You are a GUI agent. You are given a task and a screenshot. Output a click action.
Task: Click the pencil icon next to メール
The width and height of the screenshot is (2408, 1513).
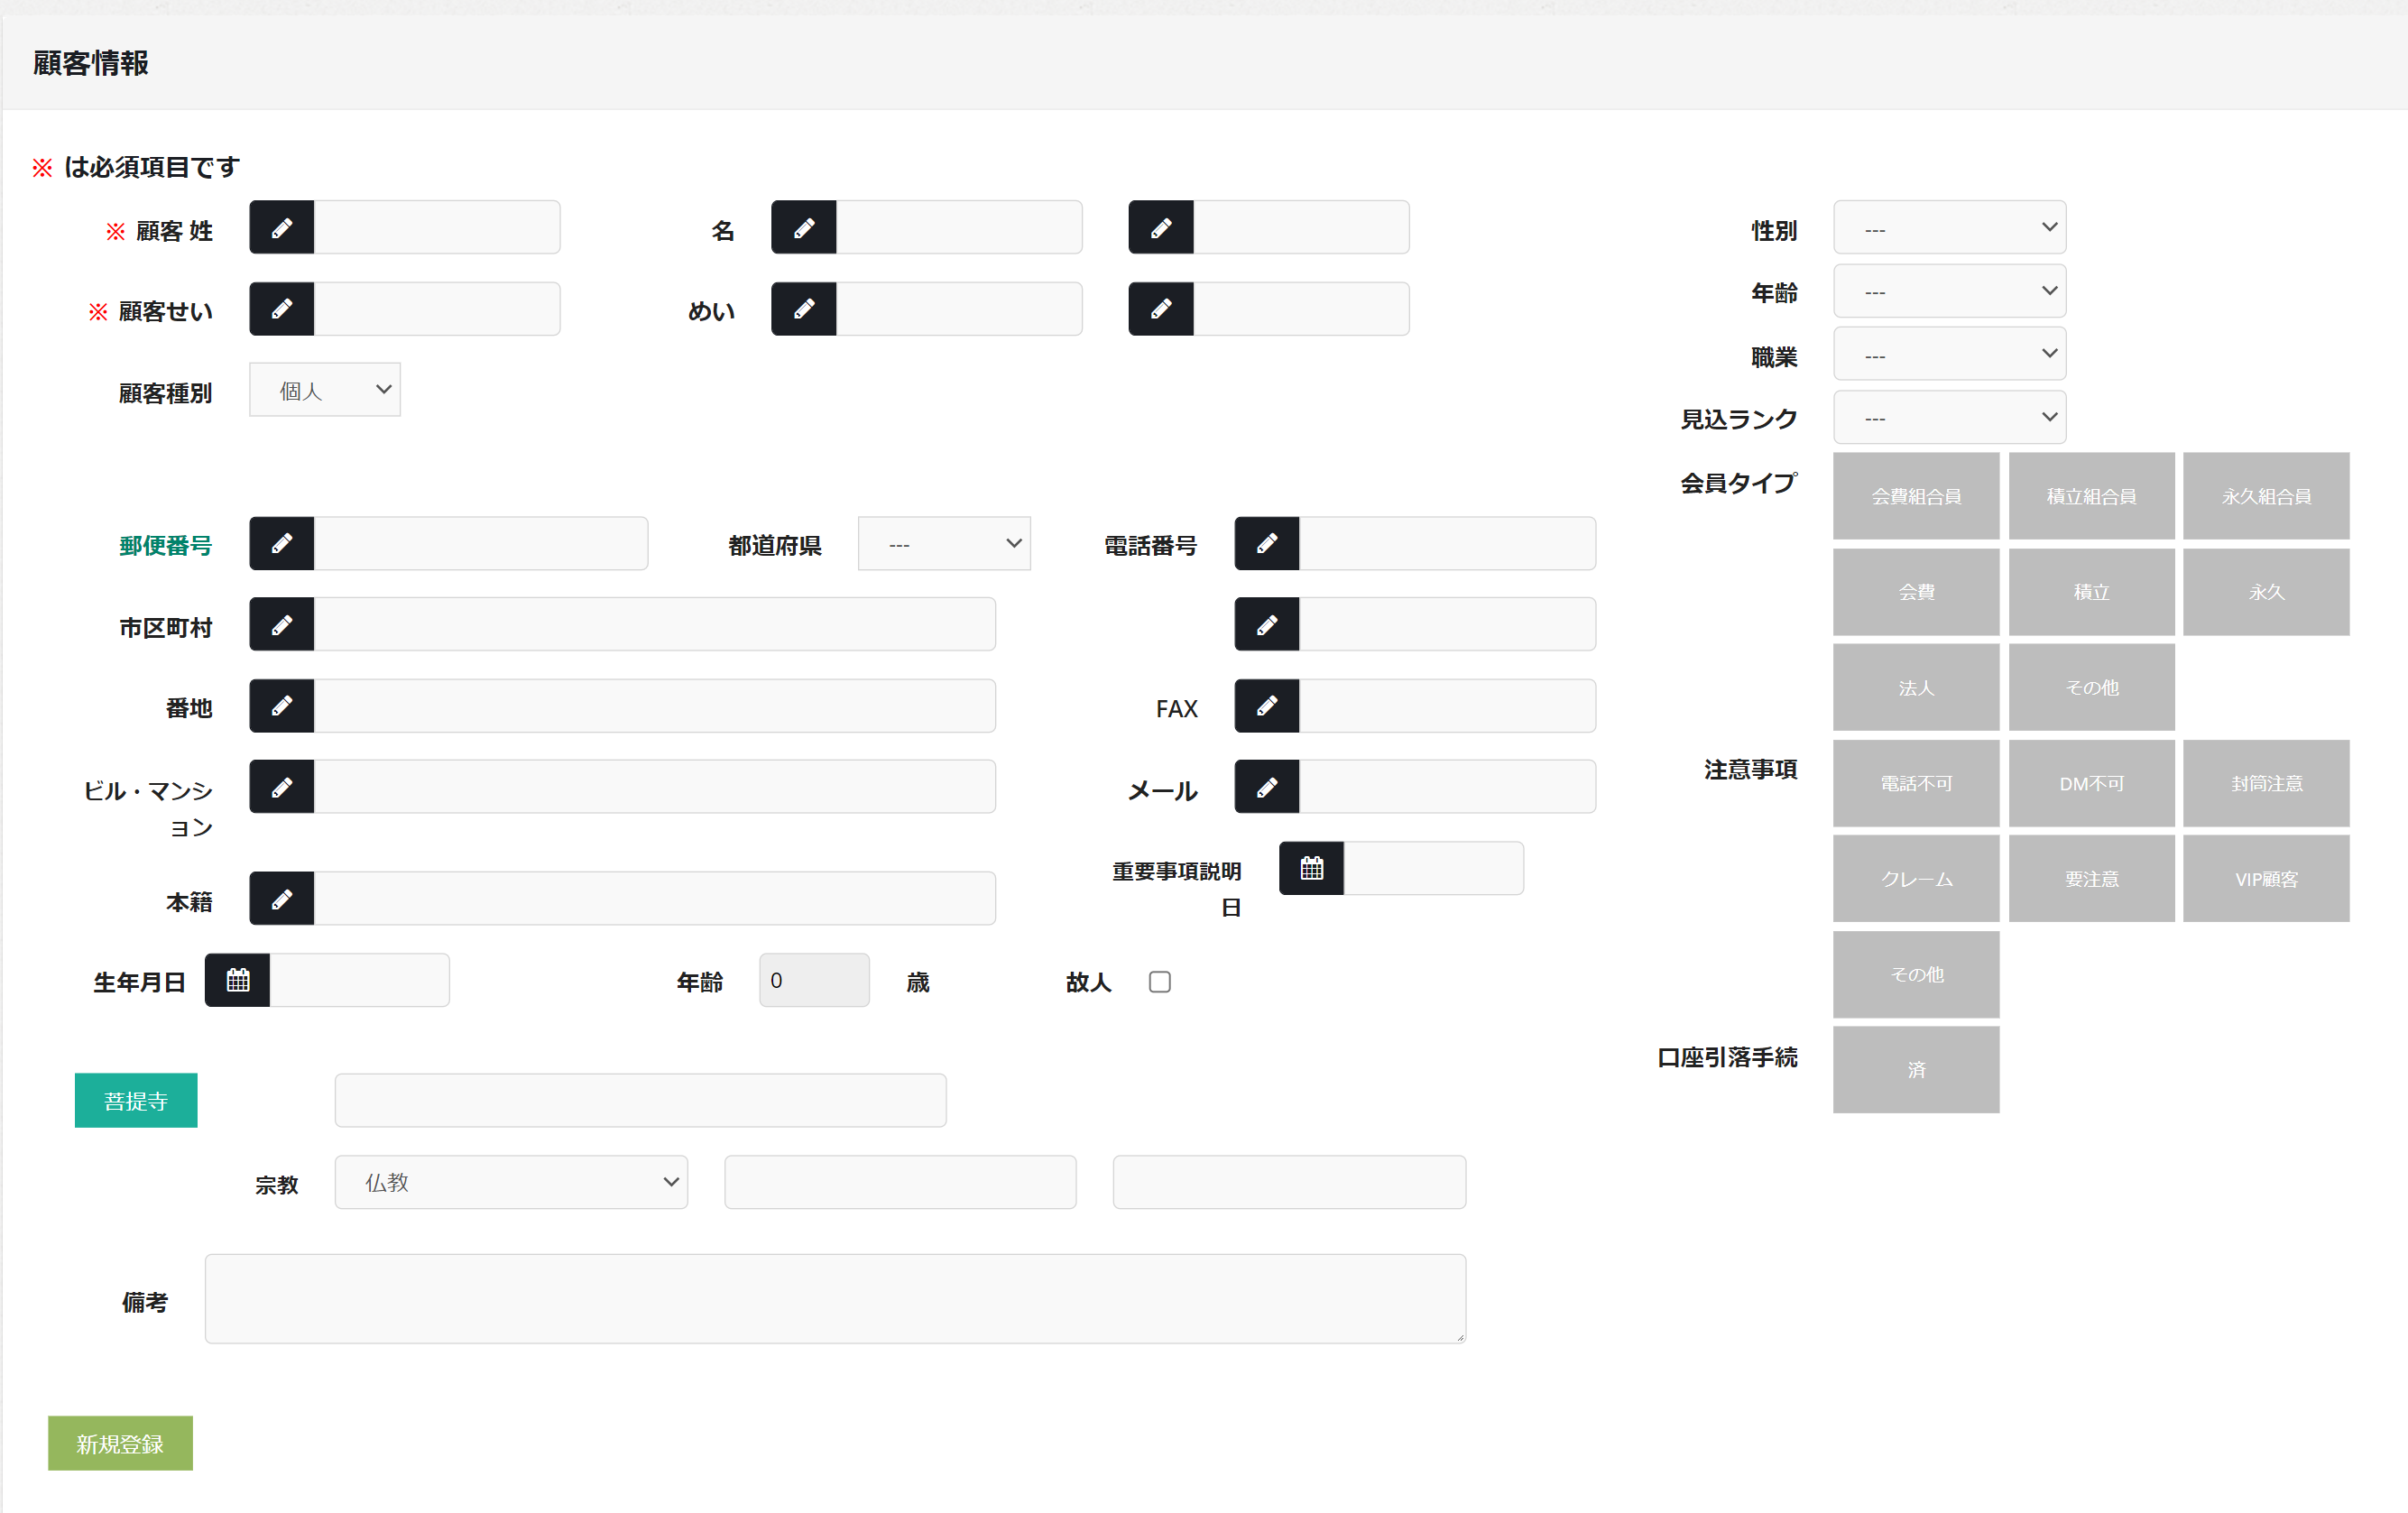coord(1266,787)
